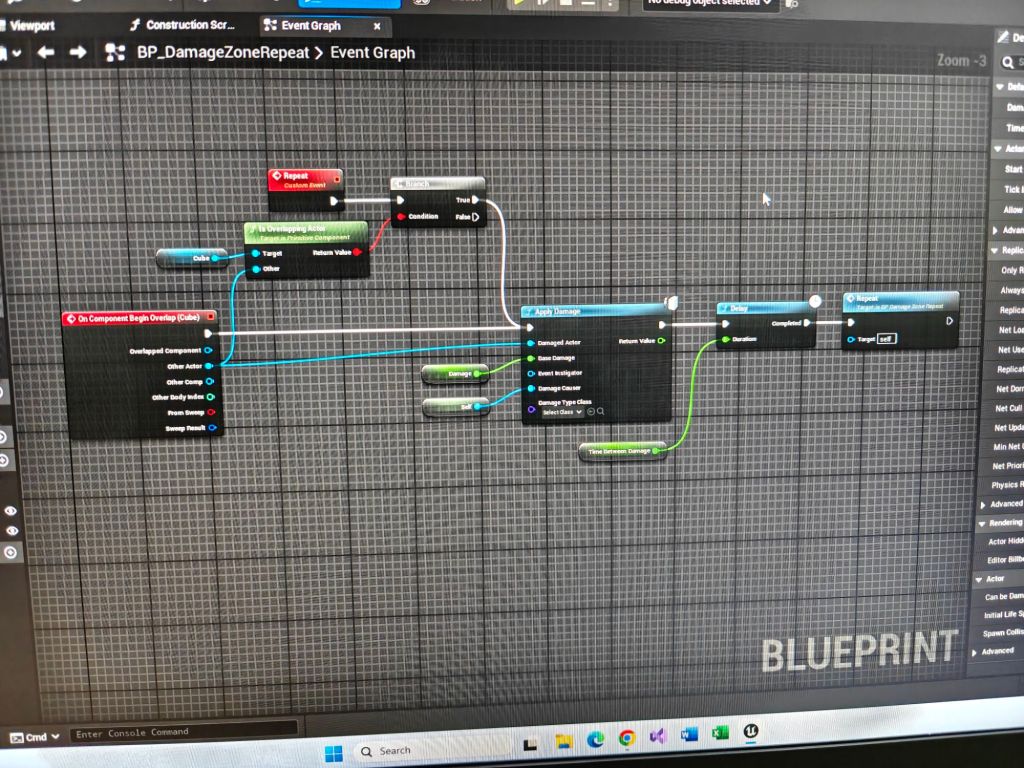Image resolution: width=1024 pixels, height=768 pixels.
Task: Click the forward navigation arrow in graph header
Action: [78, 53]
